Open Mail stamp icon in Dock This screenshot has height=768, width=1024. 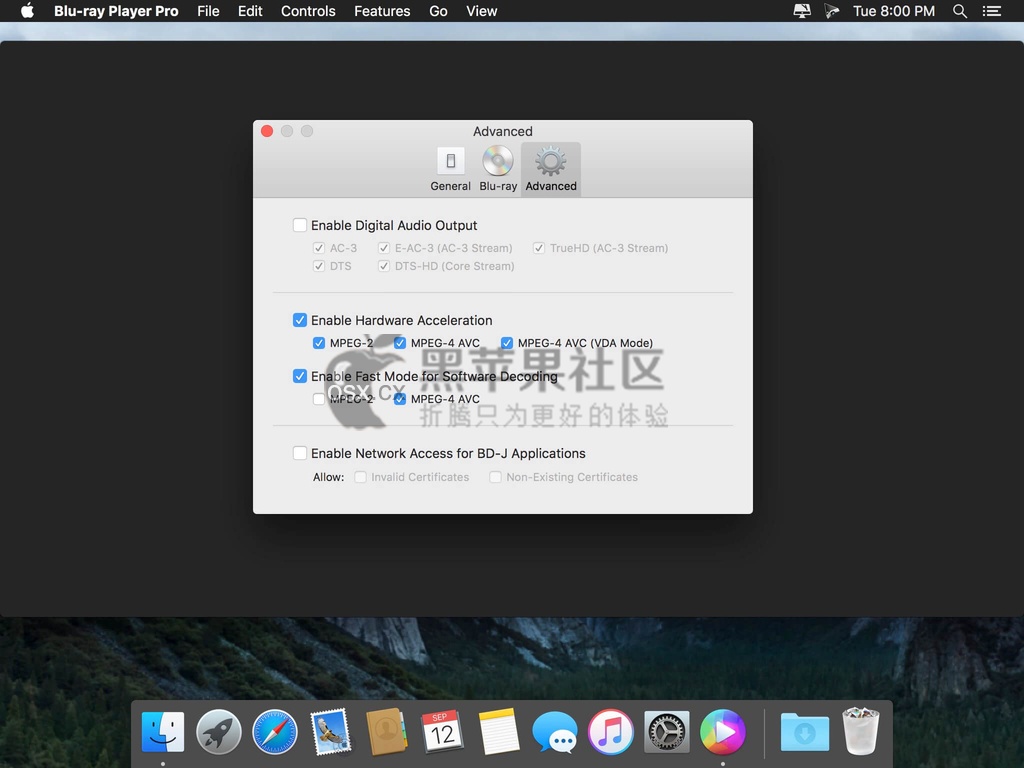point(330,732)
